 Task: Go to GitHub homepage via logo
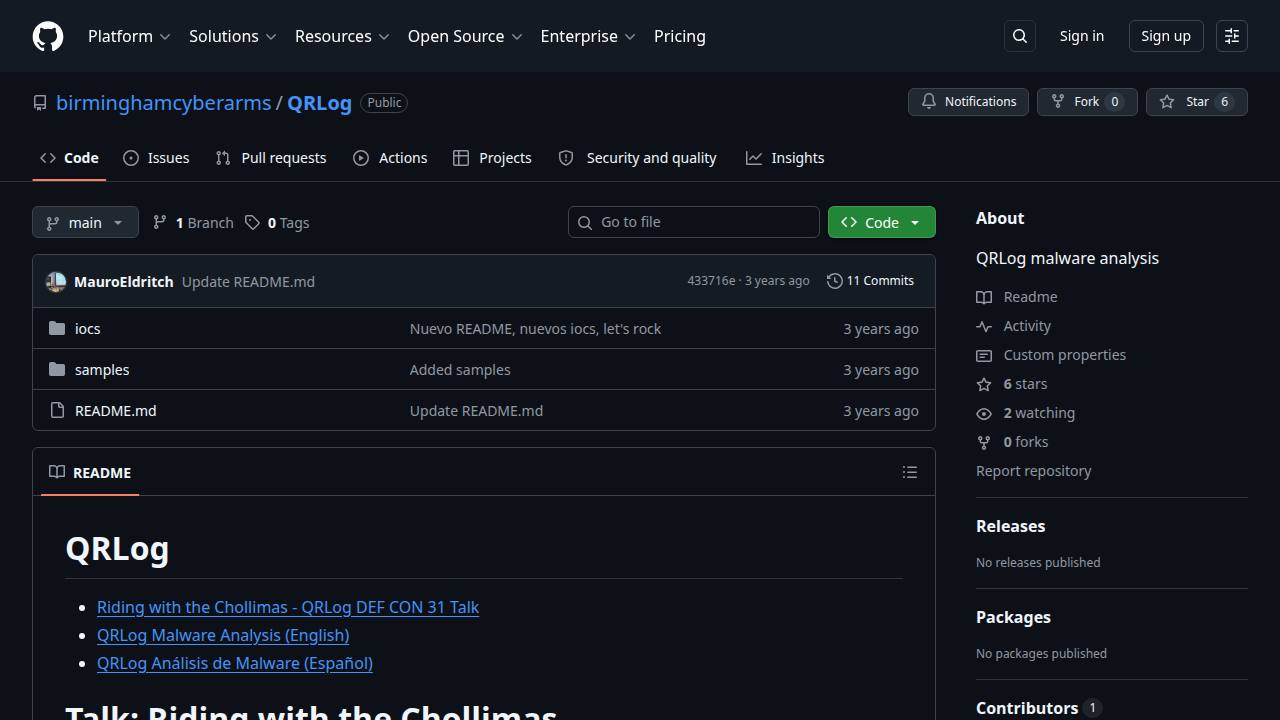(48, 36)
